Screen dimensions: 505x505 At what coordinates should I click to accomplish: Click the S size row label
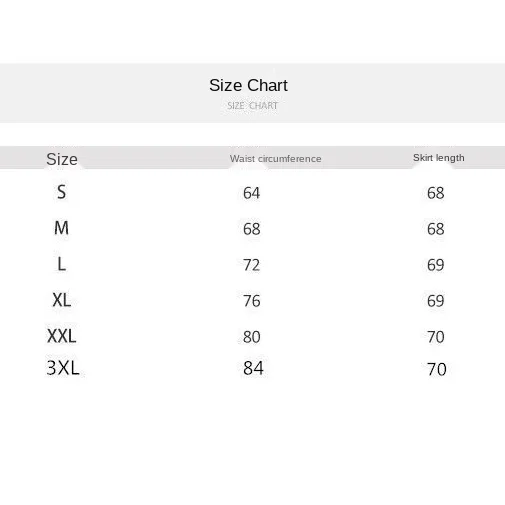[x=61, y=192]
